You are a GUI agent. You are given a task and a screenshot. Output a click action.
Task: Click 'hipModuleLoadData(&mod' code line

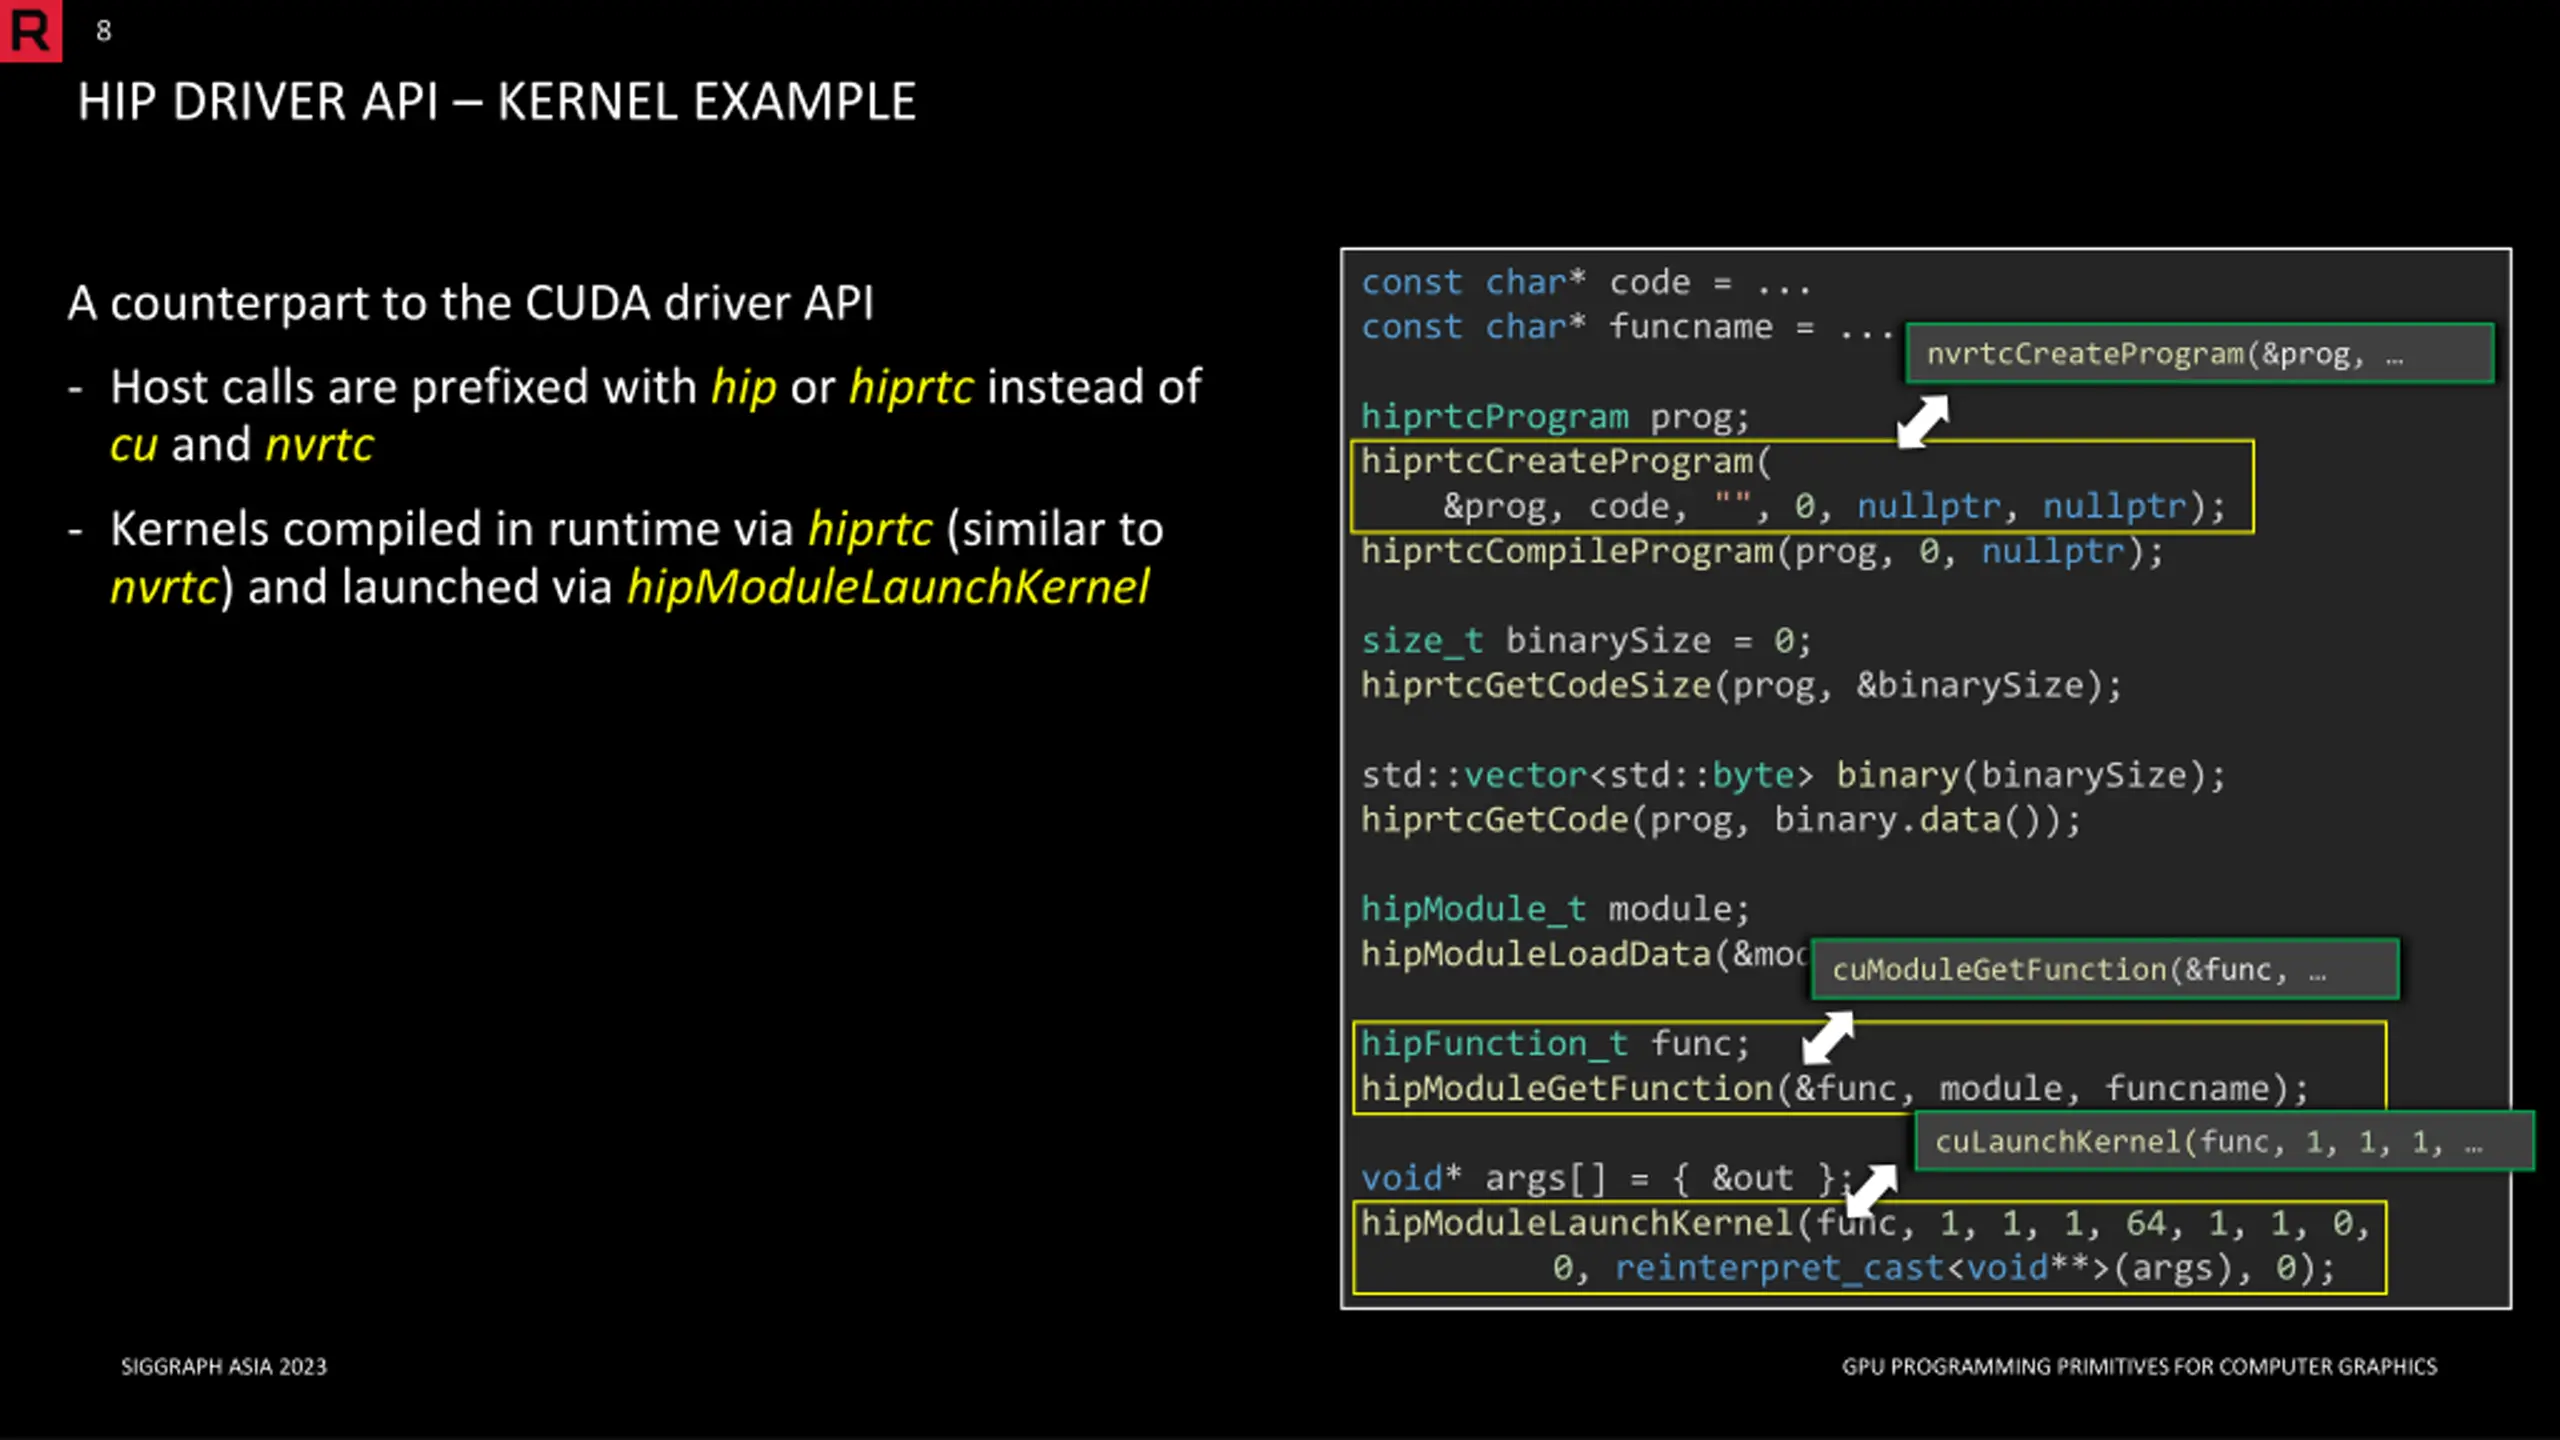pyautogui.click(x=1585, y=955)
